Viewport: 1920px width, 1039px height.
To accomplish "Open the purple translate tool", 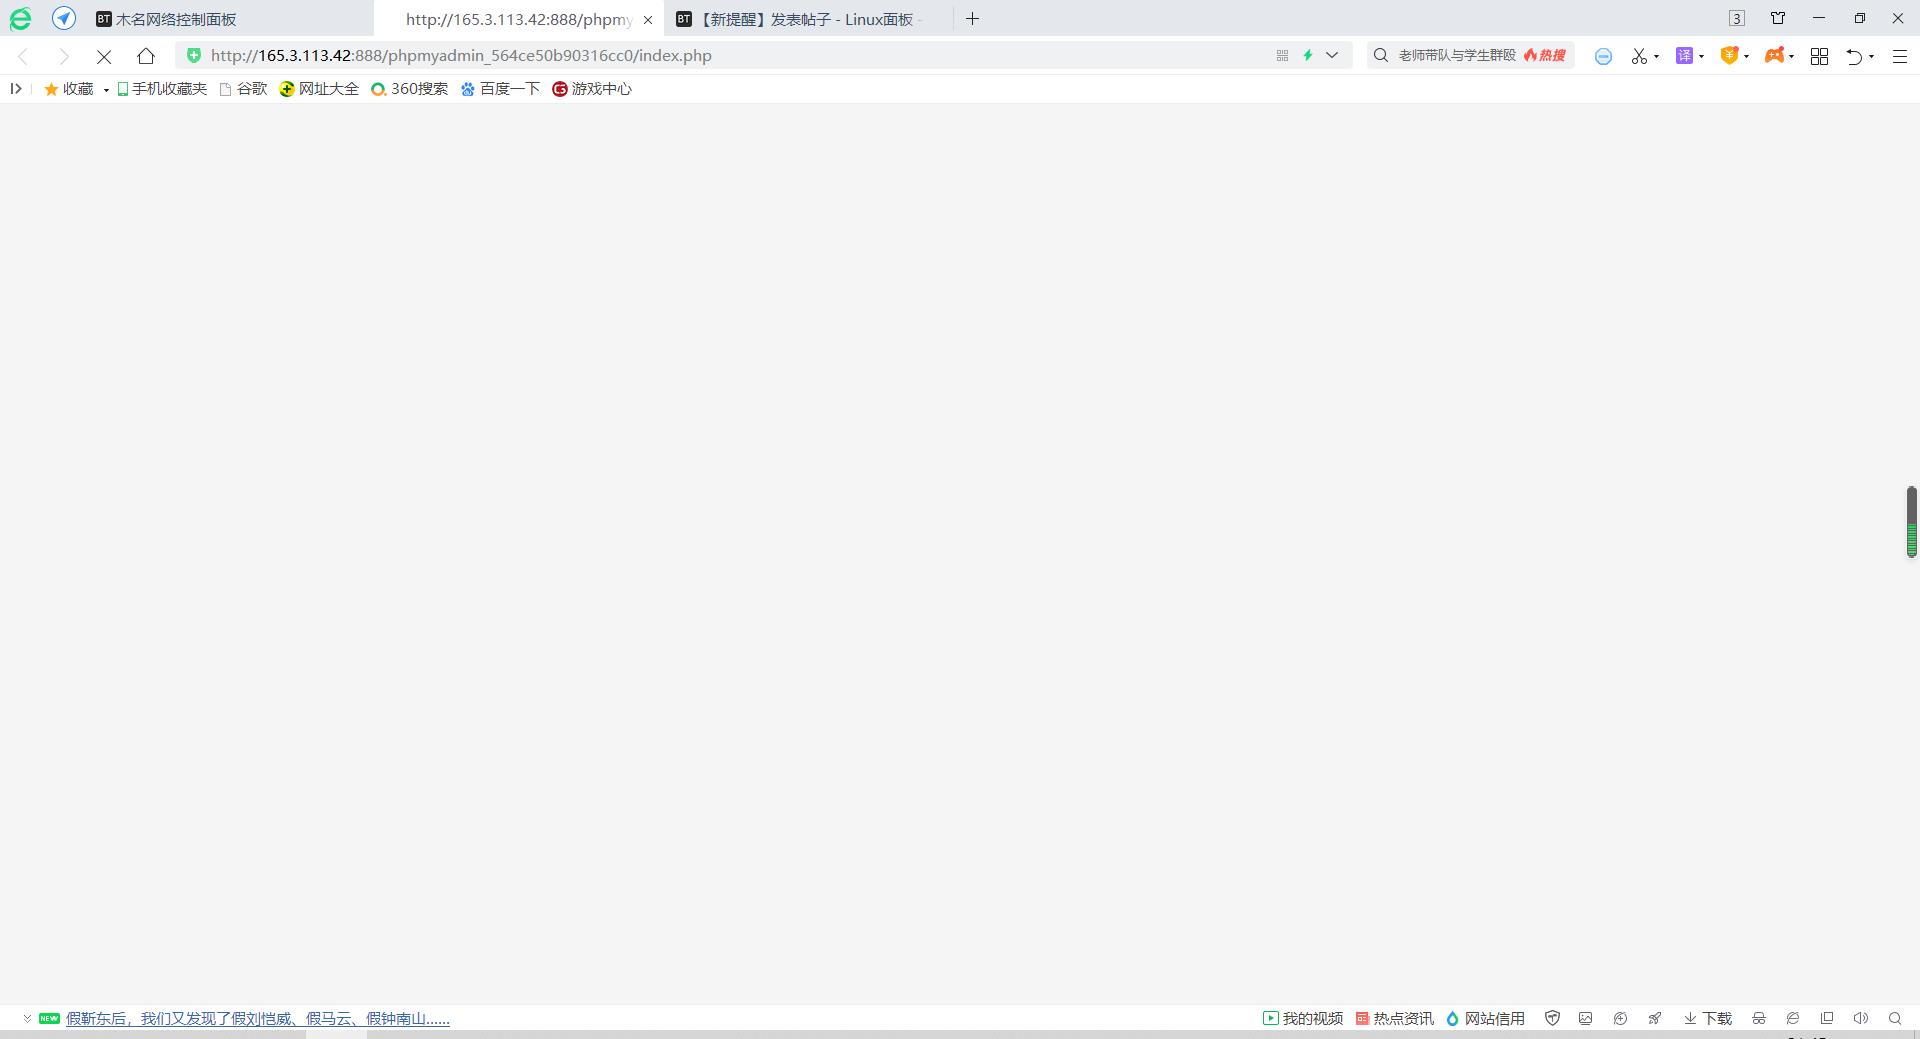I will pos(1684,56).
